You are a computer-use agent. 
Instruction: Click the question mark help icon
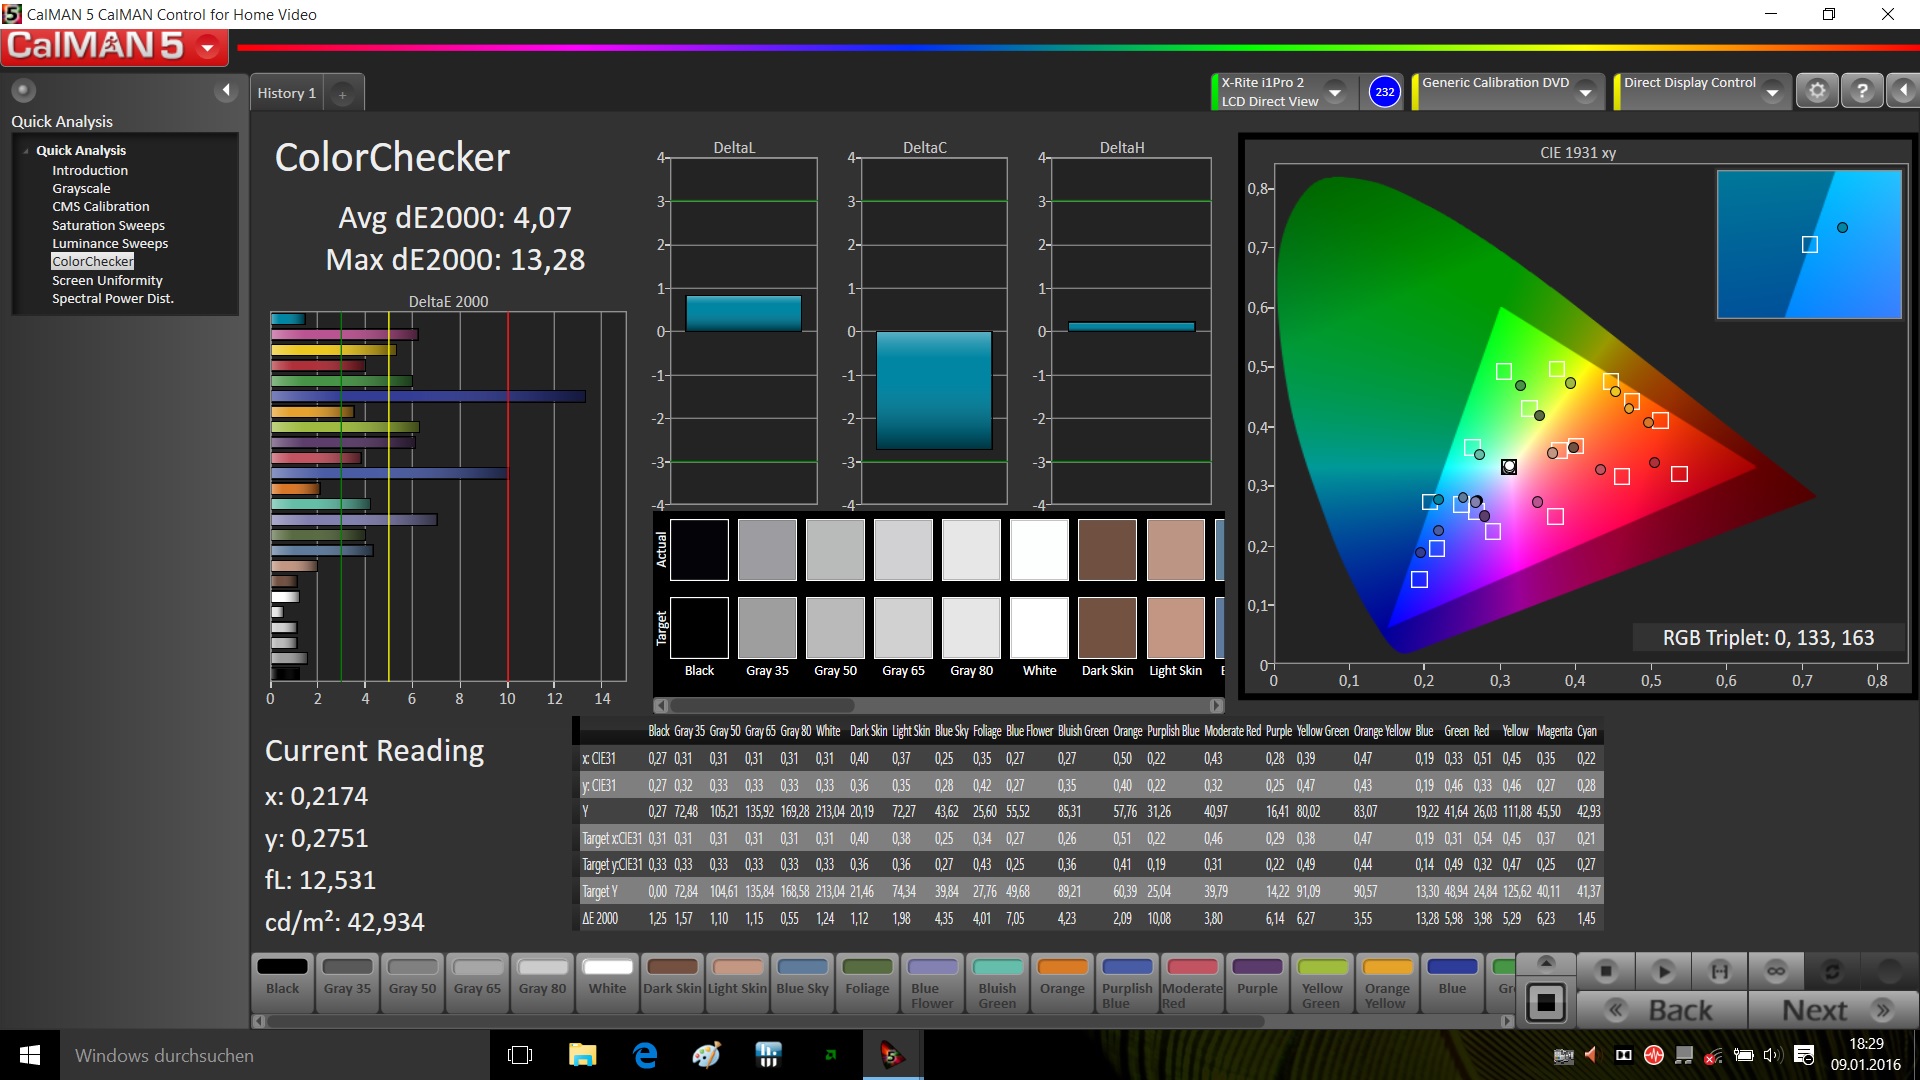pos(1862,91)
